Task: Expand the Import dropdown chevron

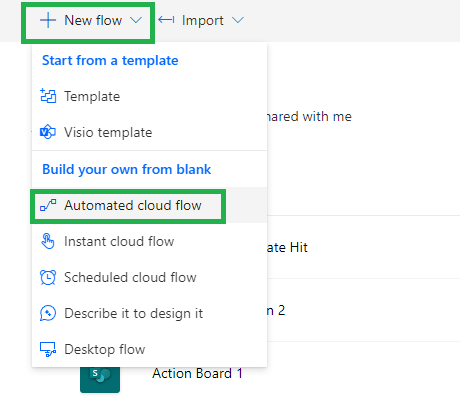Action: (238, 20)
